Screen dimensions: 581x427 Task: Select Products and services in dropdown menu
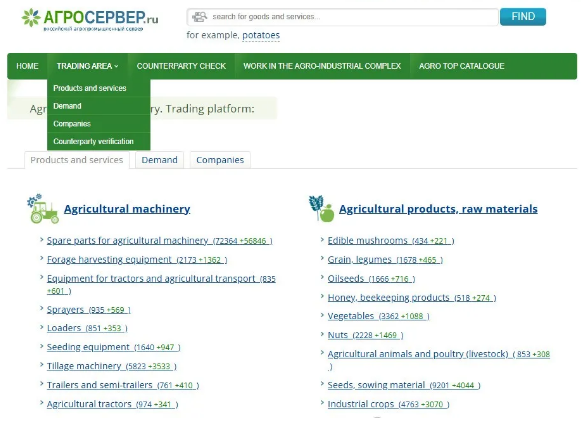pos(99,88)
